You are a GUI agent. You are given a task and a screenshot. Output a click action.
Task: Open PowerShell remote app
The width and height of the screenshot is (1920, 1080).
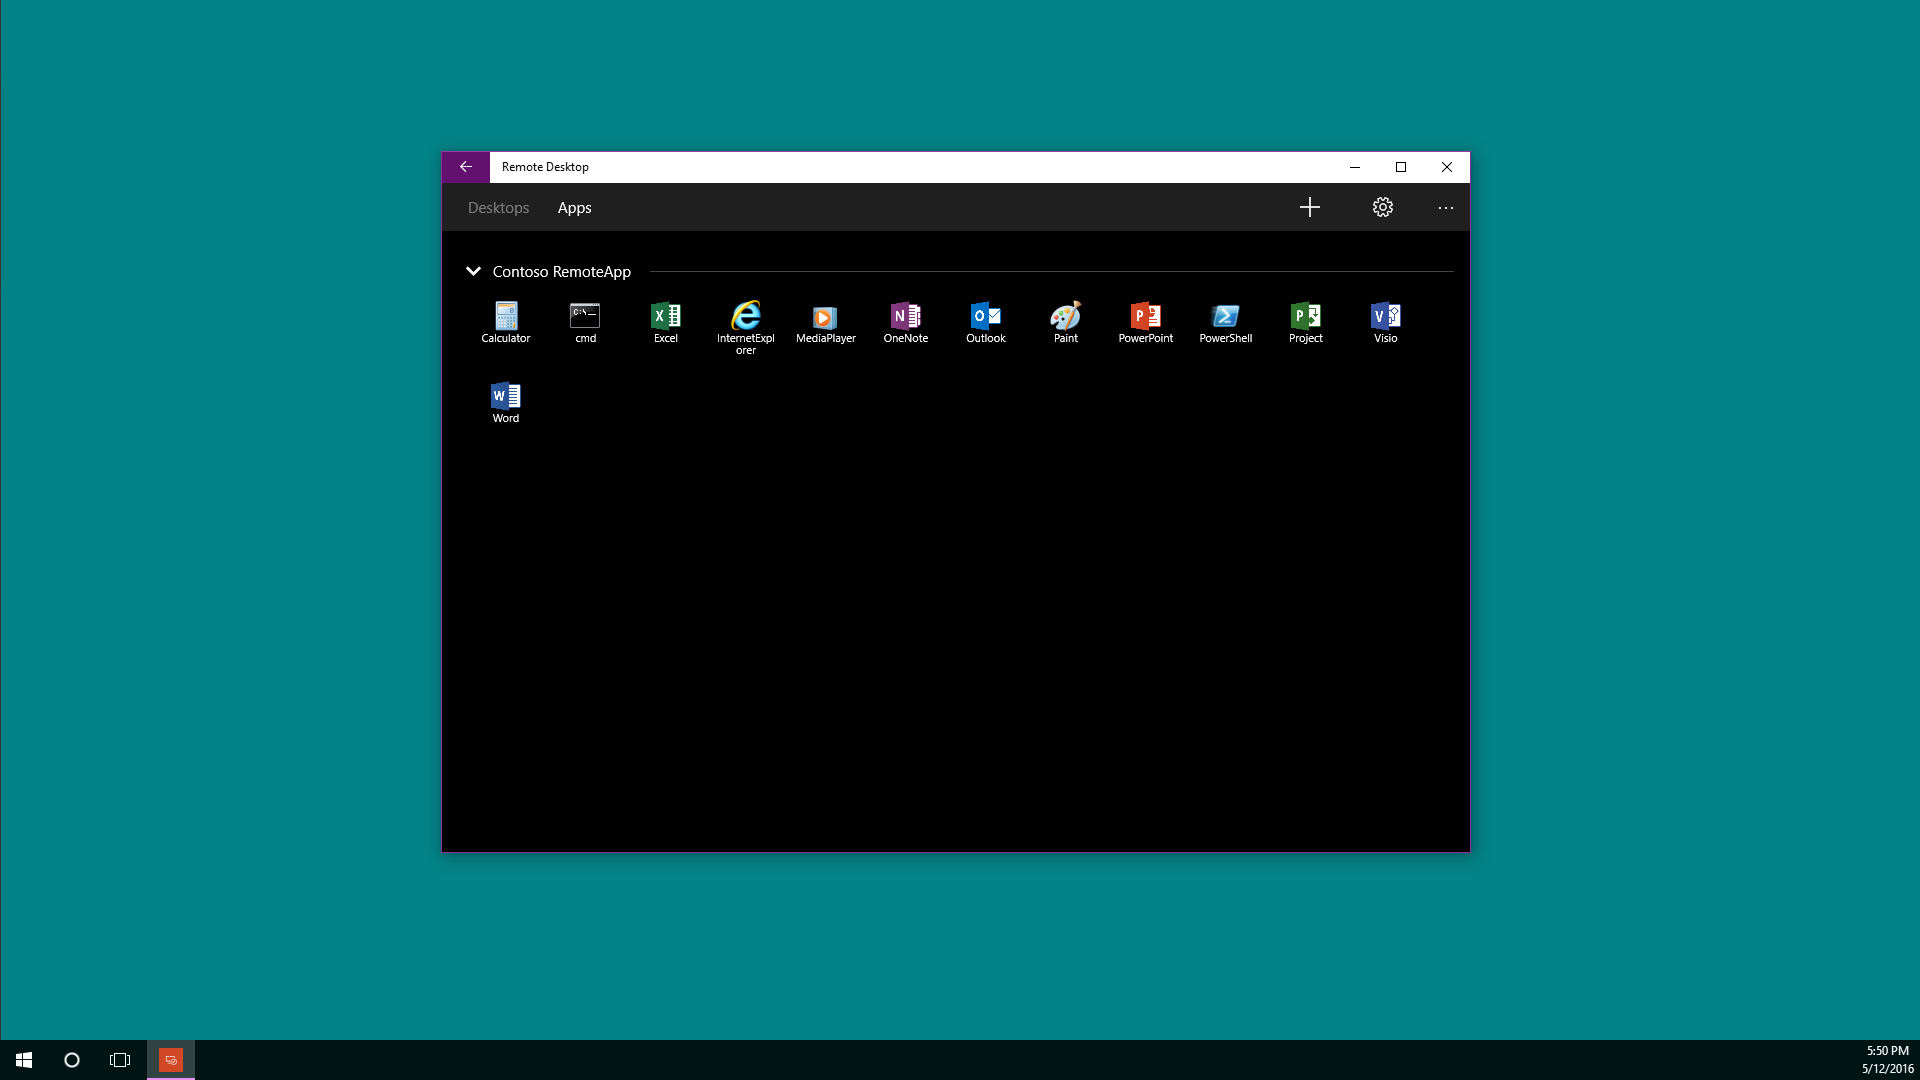click(1226, 321)
